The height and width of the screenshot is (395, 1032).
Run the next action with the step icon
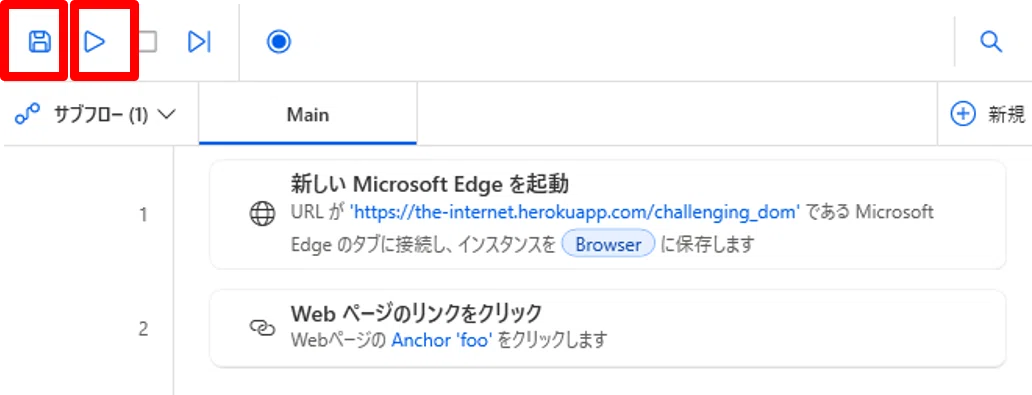199,41
